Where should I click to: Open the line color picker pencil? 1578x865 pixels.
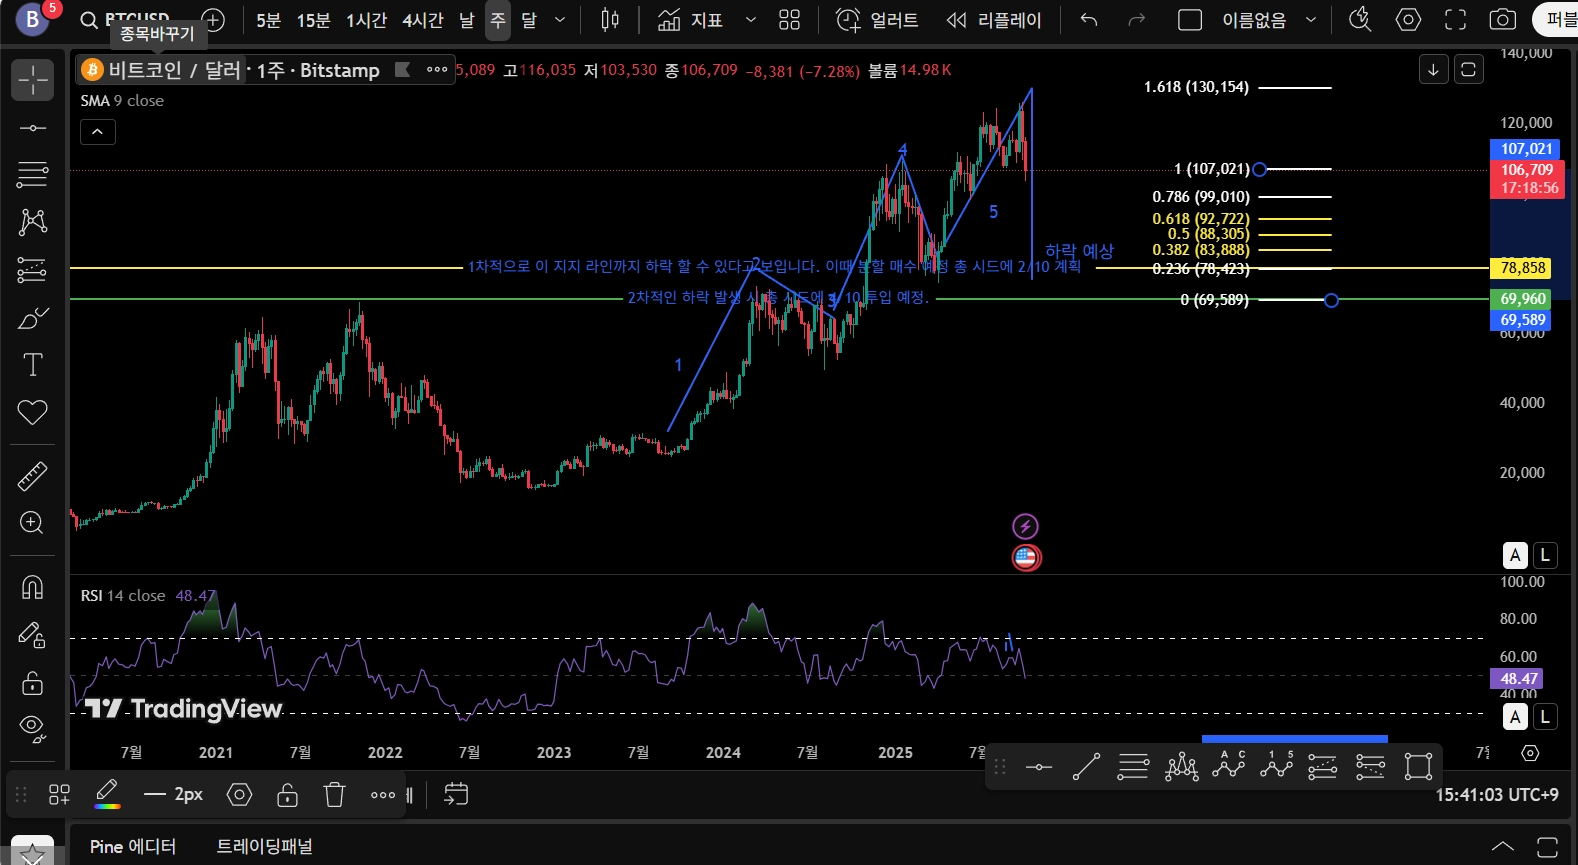click(x=107, y=794)
